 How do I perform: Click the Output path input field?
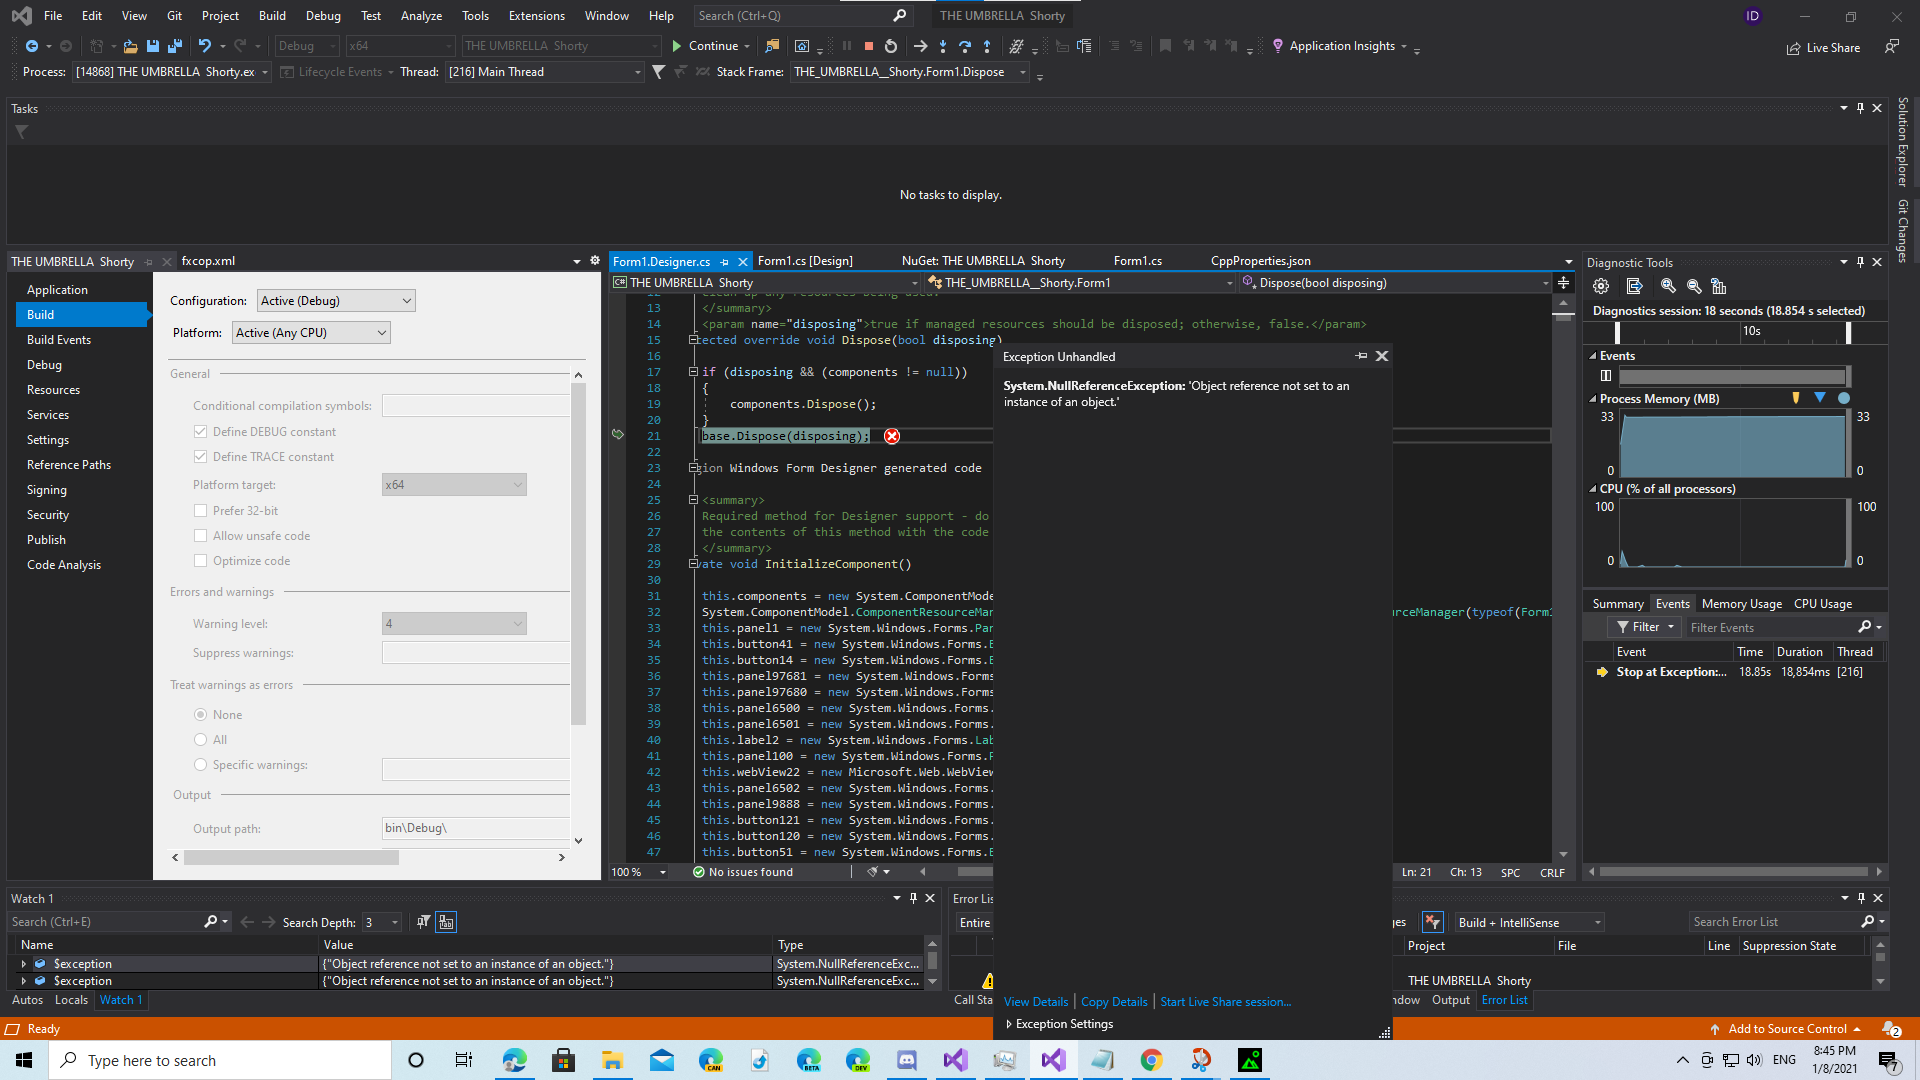click(476, 828)
